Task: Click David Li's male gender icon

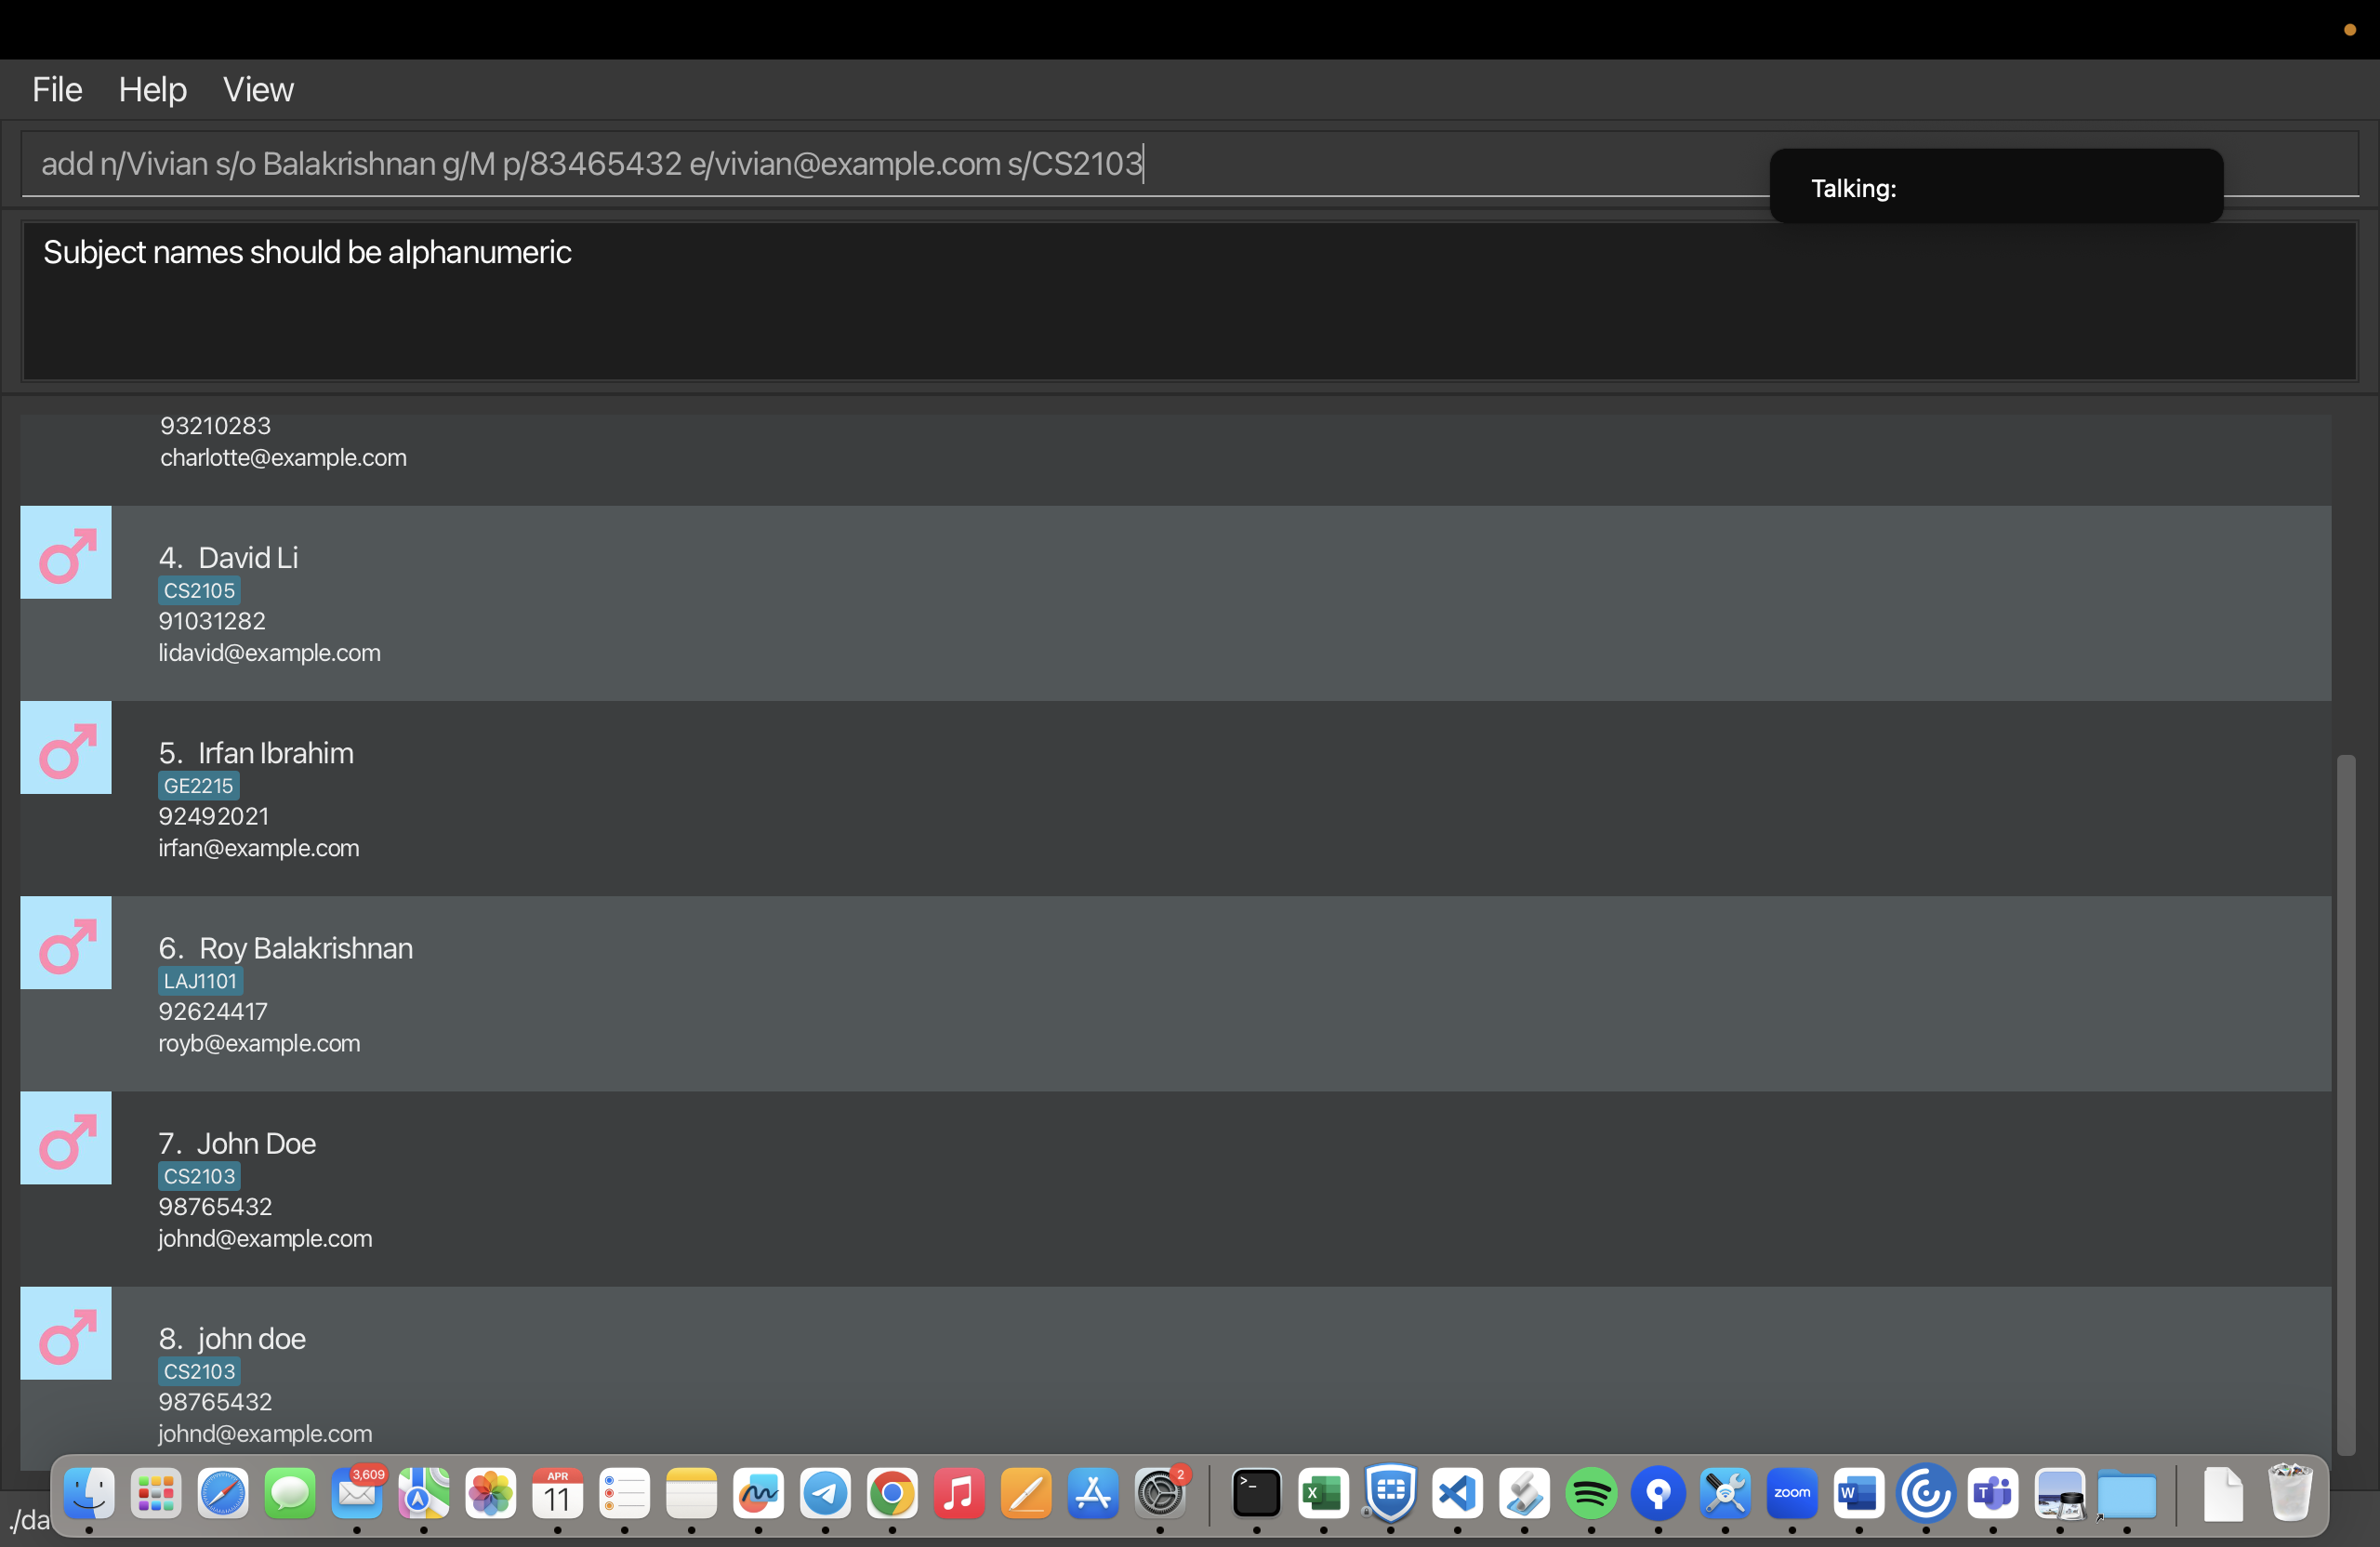Action: pos(66,553)
